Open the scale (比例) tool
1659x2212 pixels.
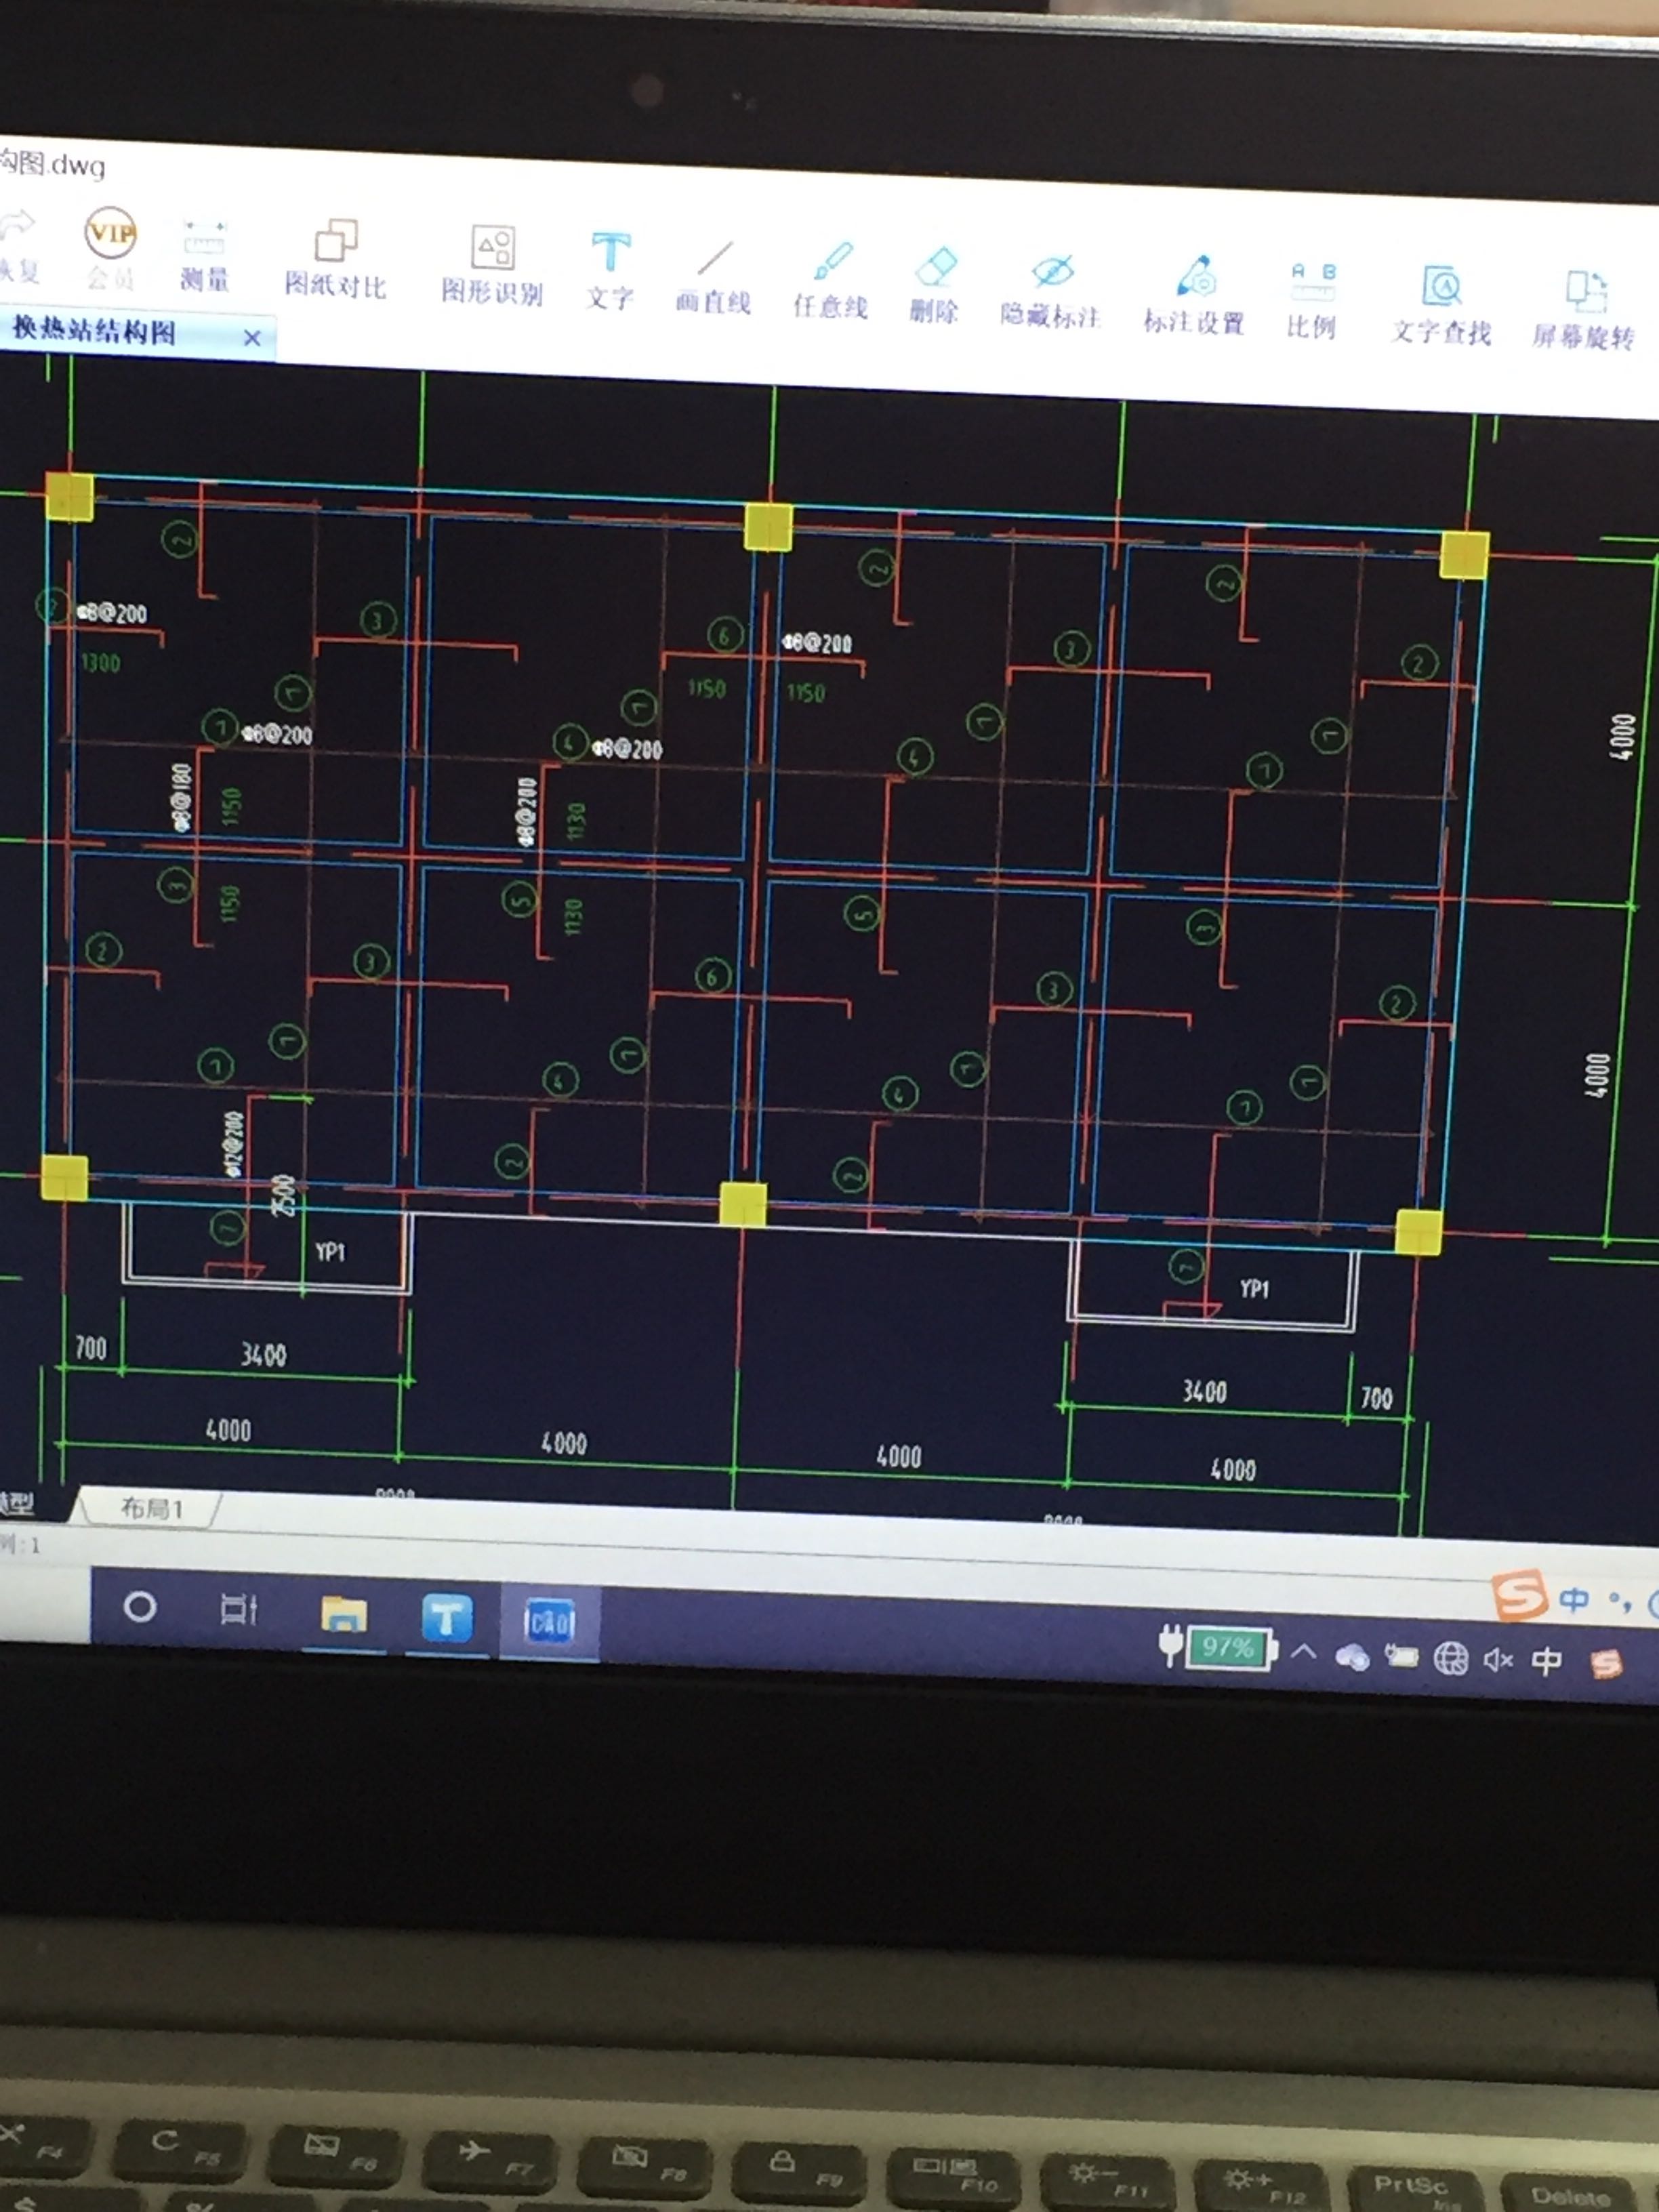pos(1312,282)
